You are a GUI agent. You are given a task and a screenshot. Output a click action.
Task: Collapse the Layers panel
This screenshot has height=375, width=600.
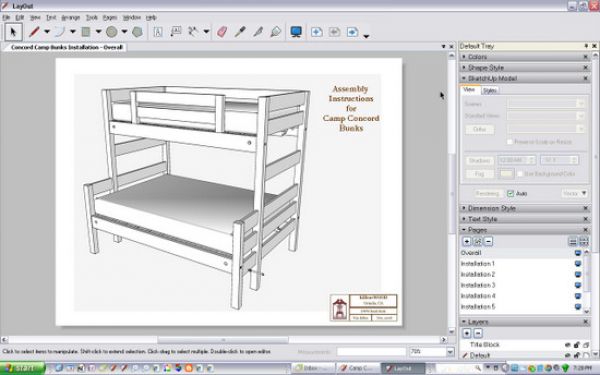(464, 322)
